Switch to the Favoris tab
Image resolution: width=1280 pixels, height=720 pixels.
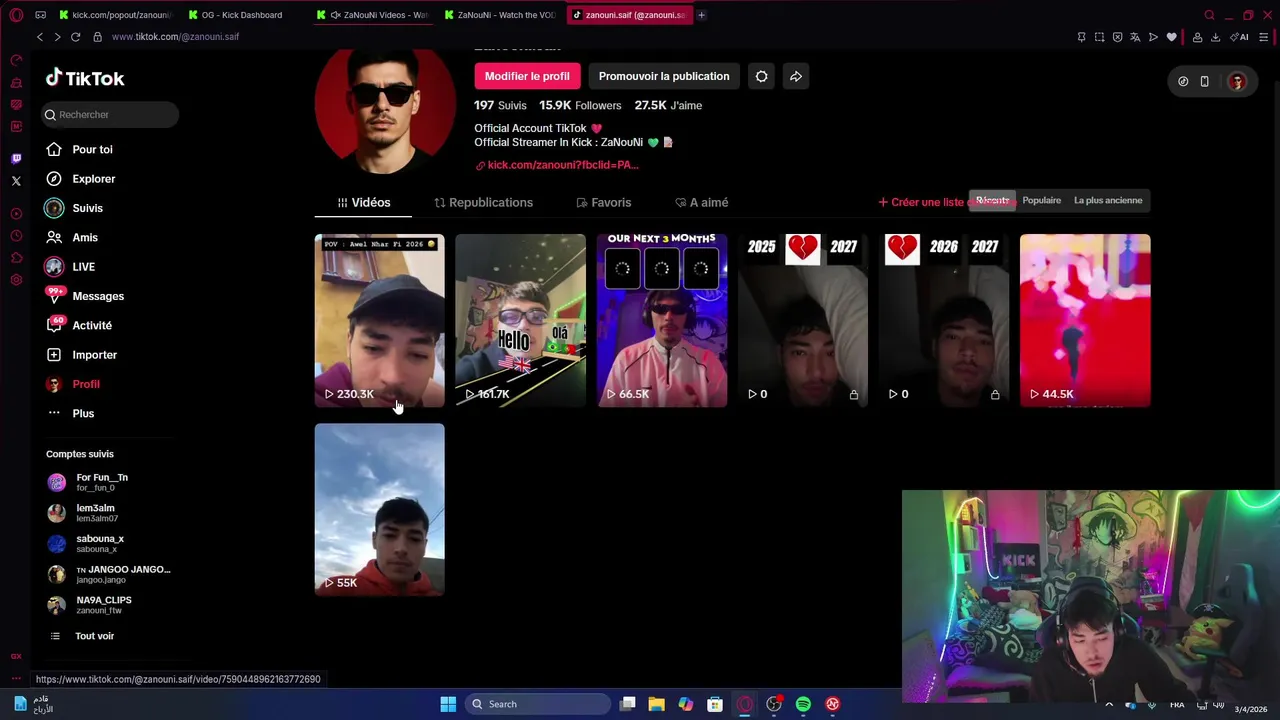tap(604, 202)
